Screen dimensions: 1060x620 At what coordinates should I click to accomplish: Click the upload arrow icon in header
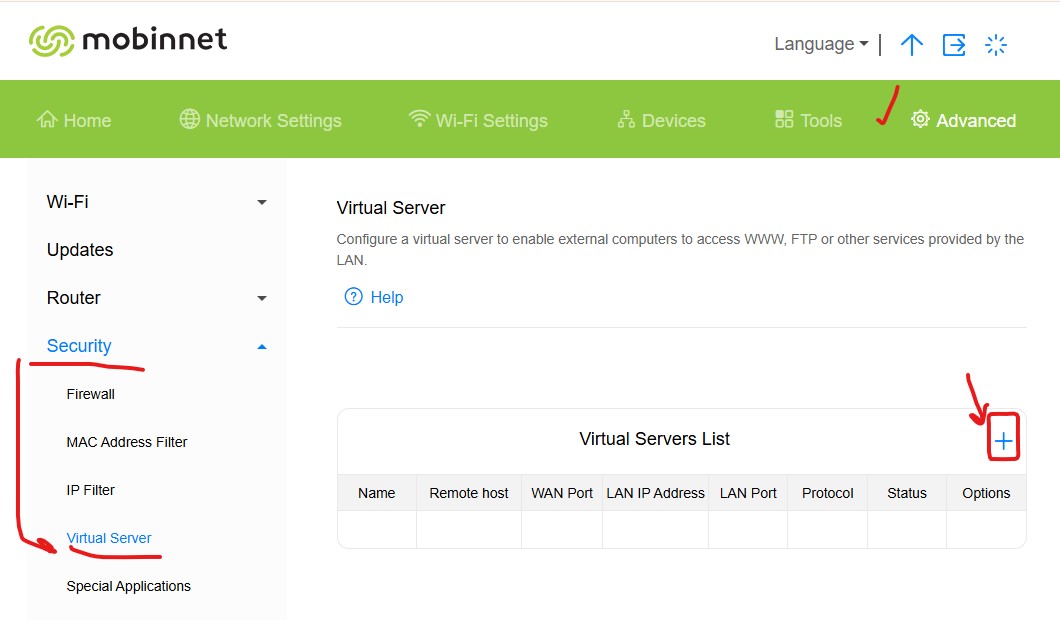(911, 45)
